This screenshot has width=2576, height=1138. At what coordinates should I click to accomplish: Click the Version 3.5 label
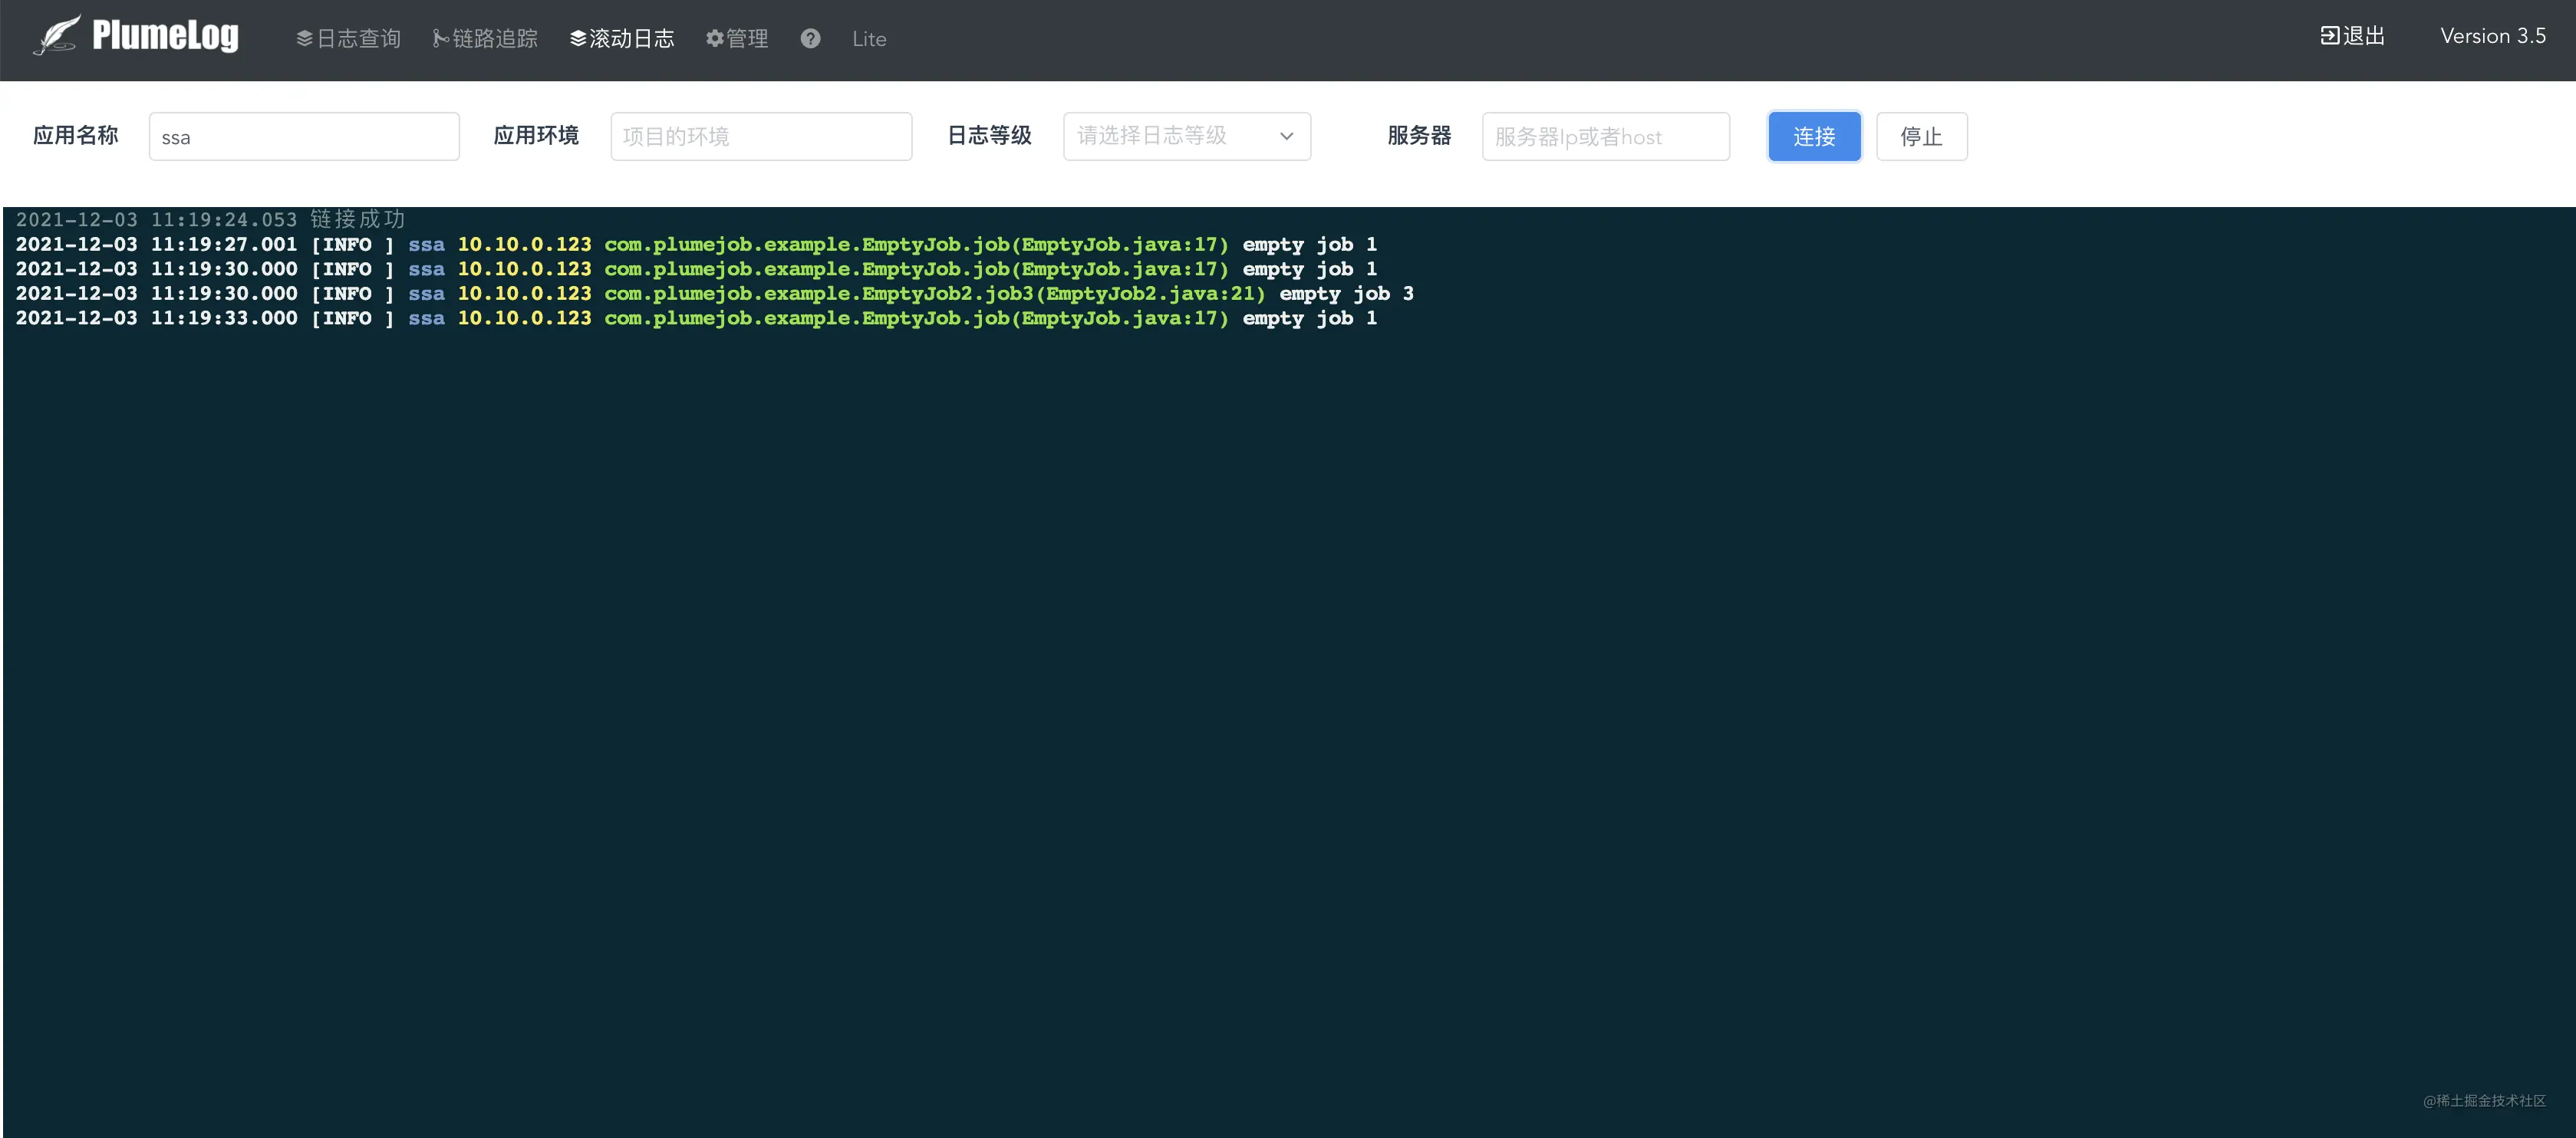[2492, 36]
